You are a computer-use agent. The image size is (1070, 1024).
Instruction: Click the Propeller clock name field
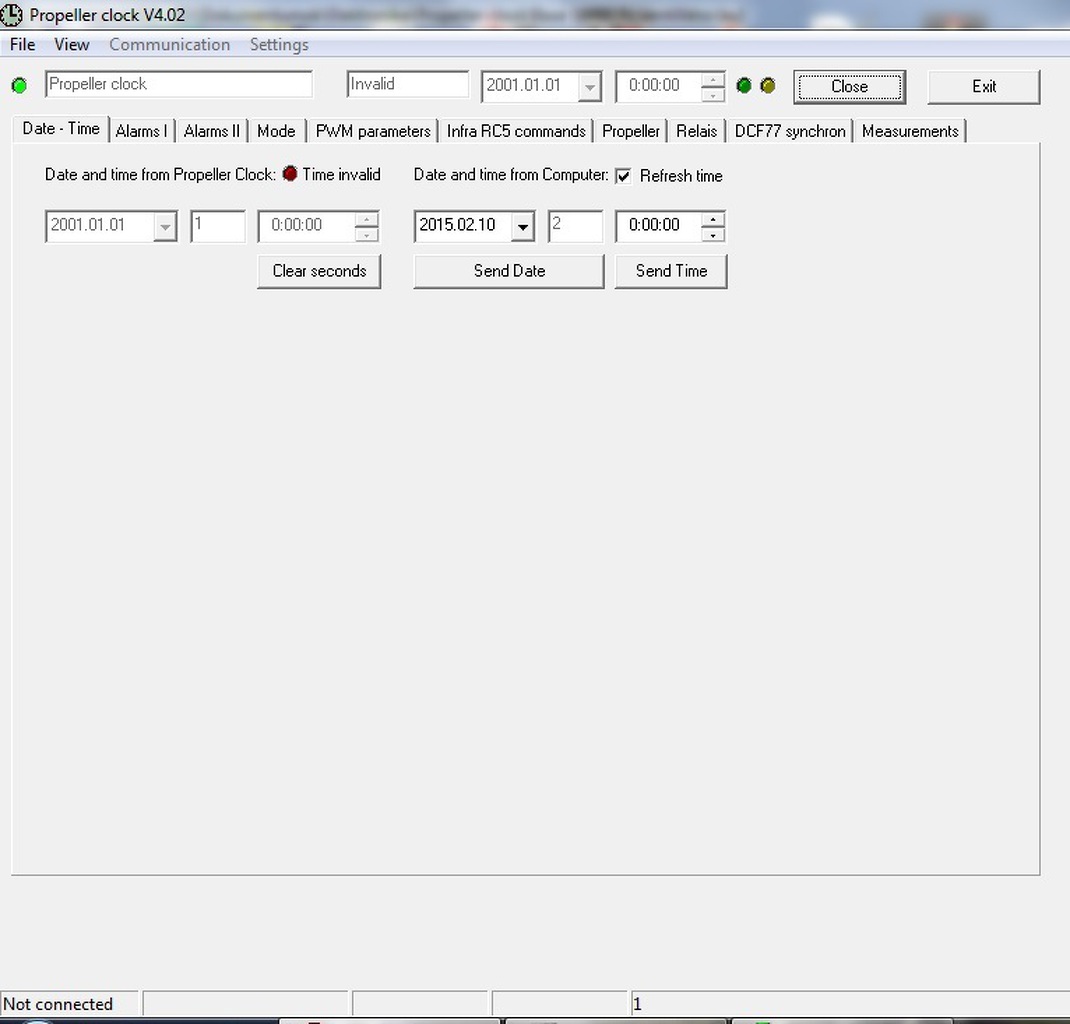179,84
